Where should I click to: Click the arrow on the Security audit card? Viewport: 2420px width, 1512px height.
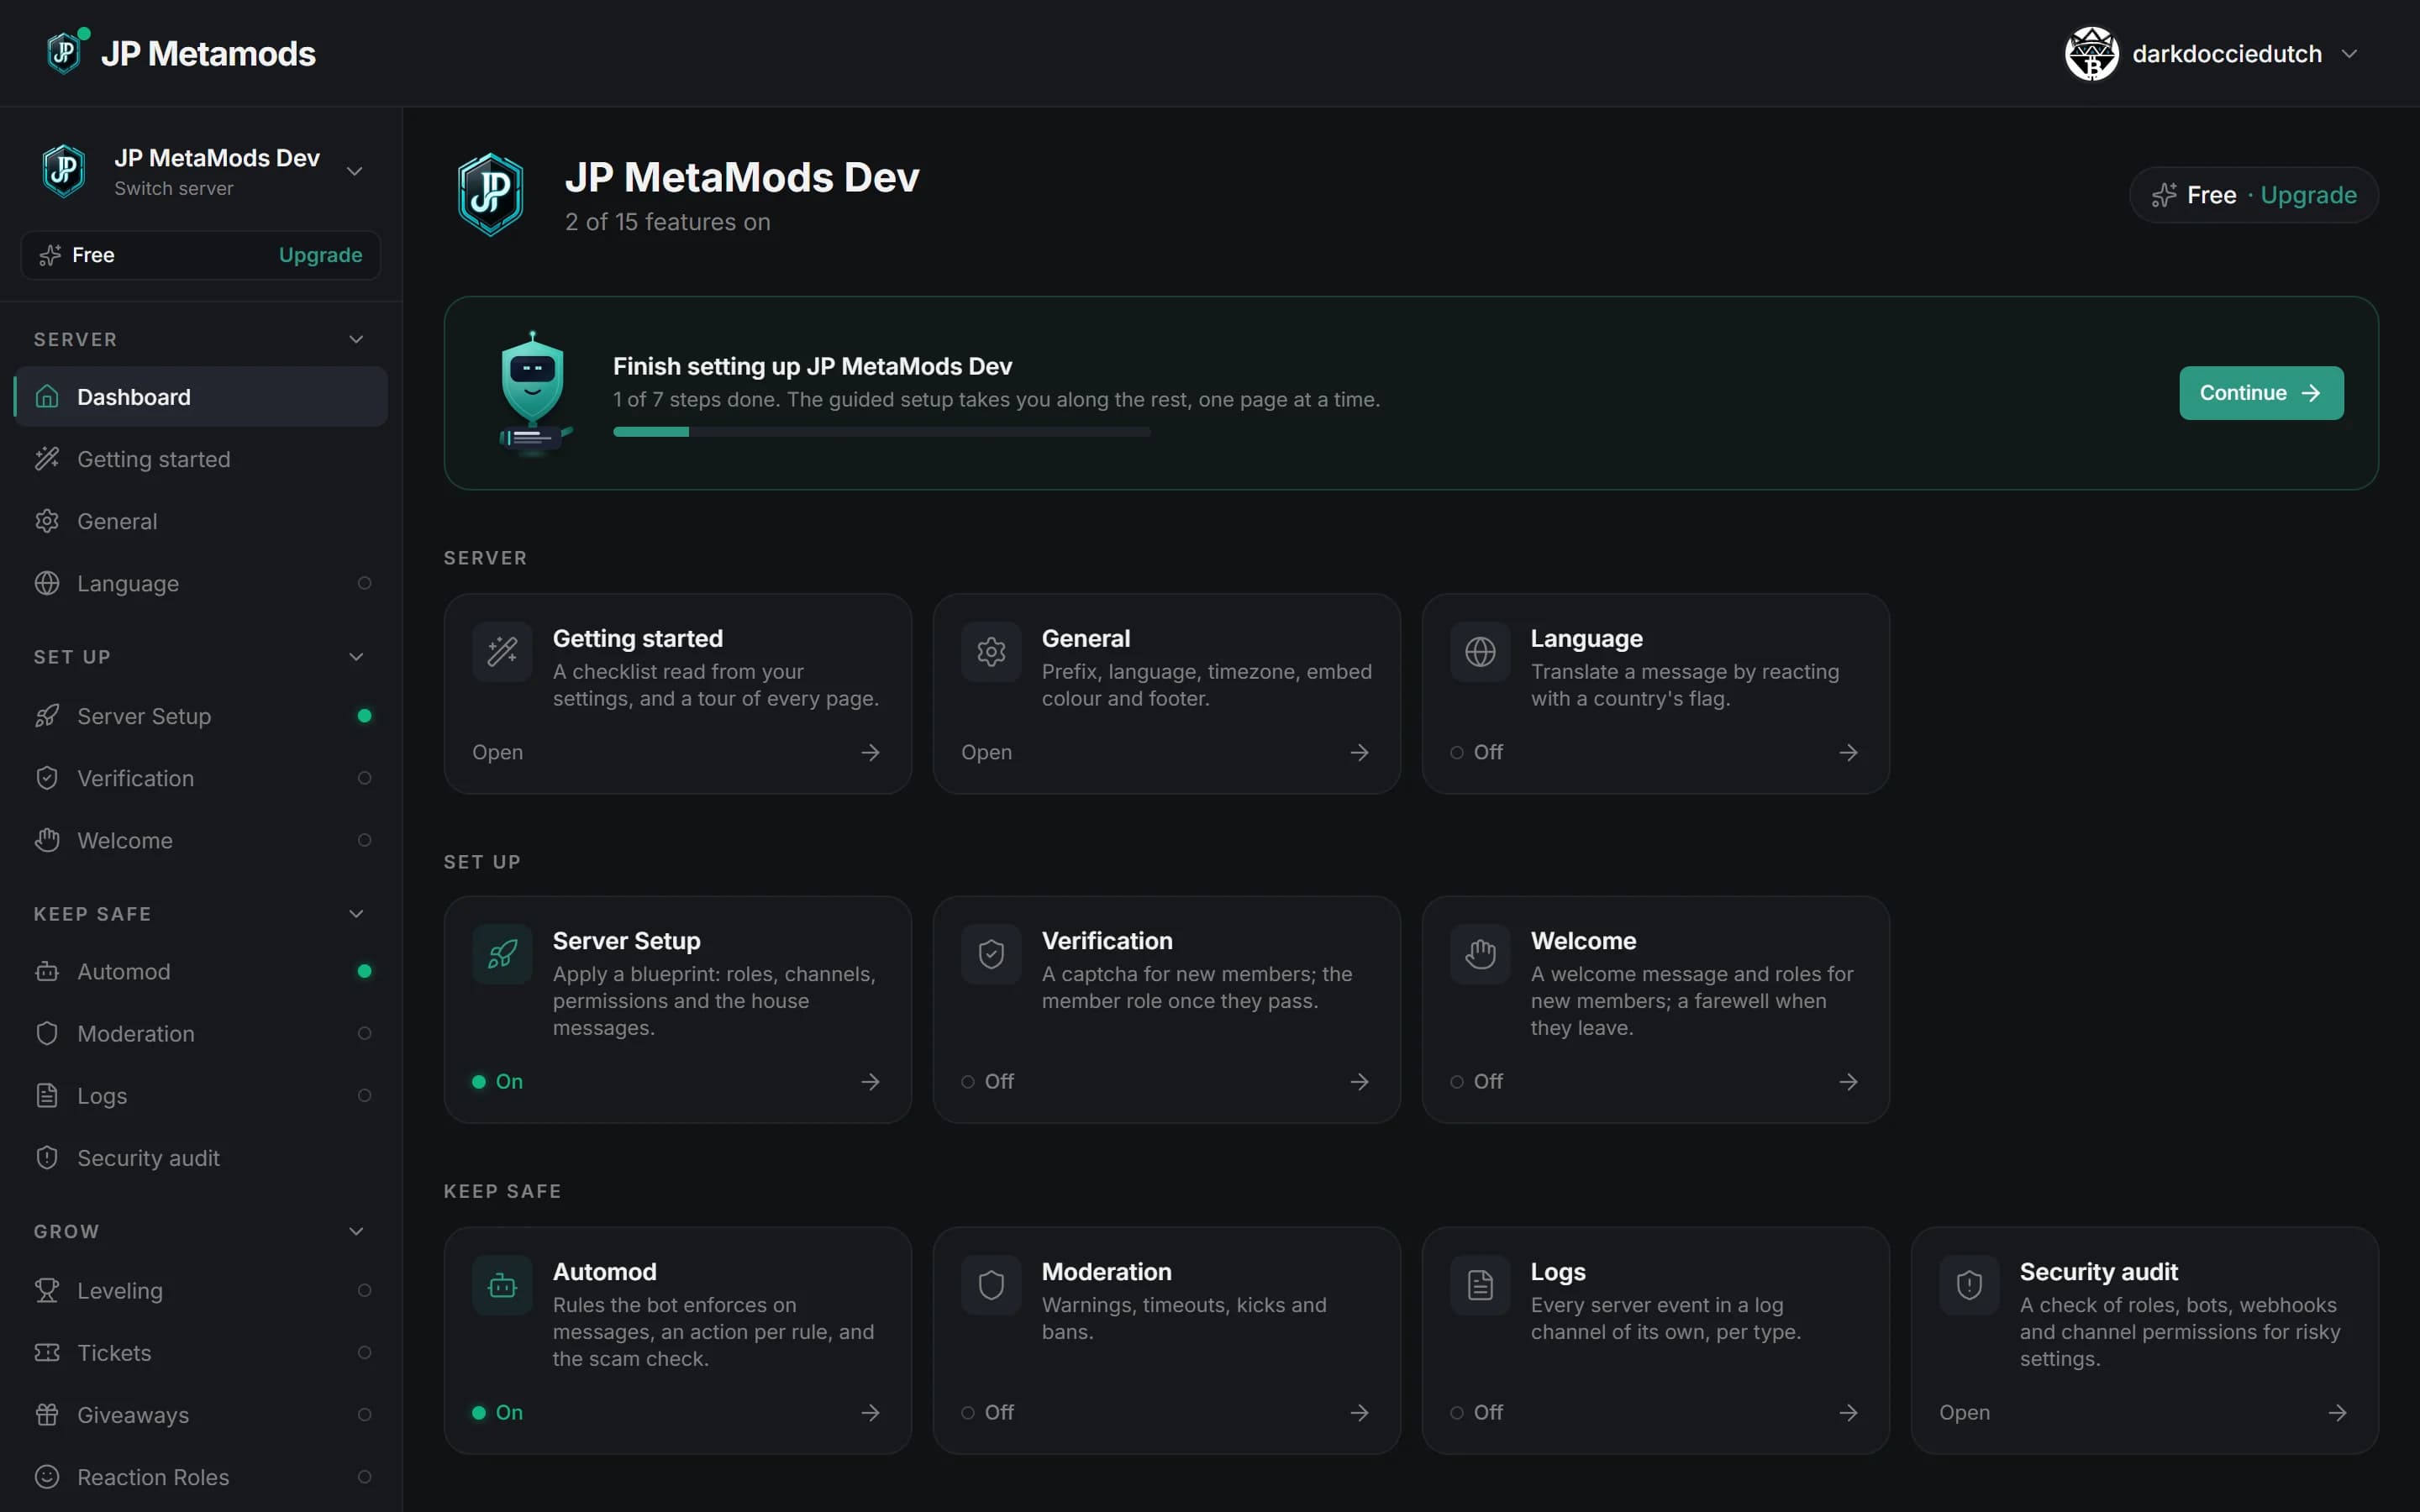pyautogui.click(x=2337, y=1412)
